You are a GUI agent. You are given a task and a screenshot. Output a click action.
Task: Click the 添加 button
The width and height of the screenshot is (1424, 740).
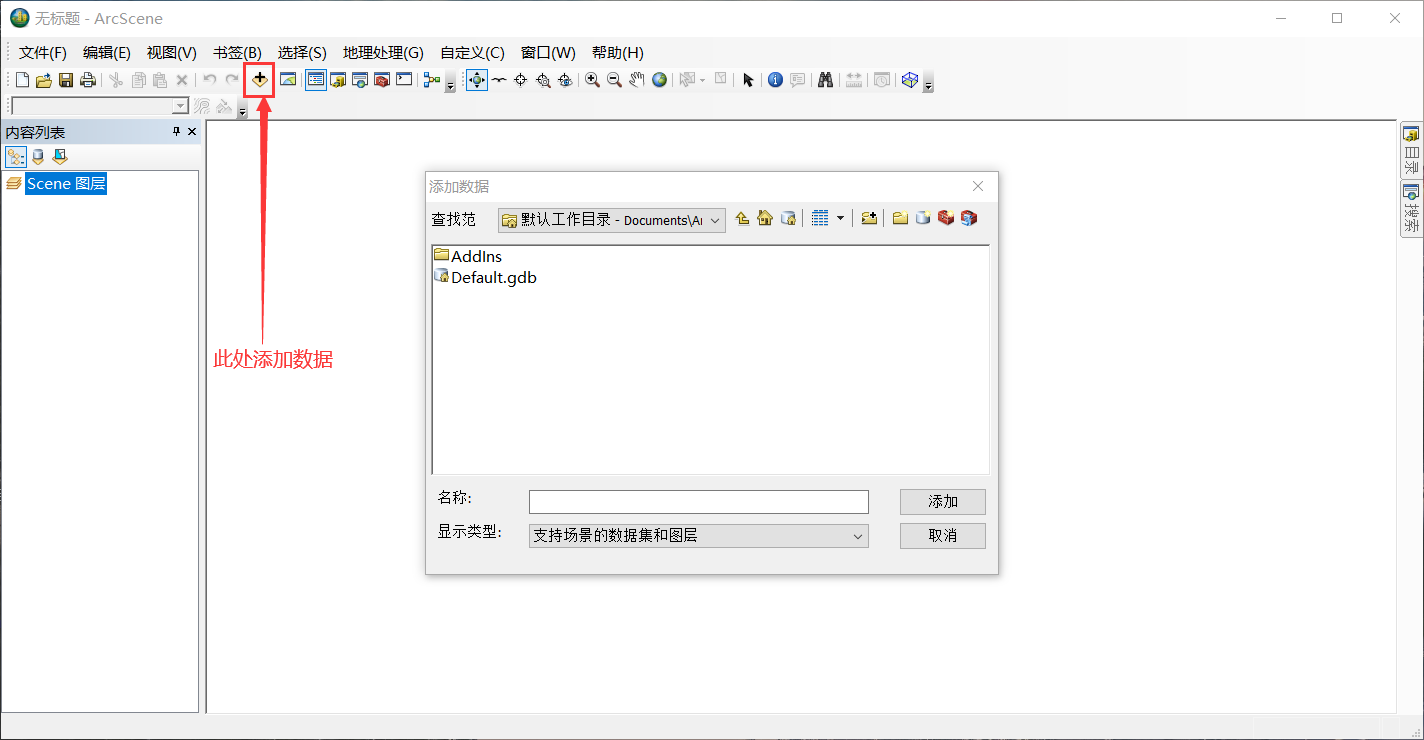point(943,502)
